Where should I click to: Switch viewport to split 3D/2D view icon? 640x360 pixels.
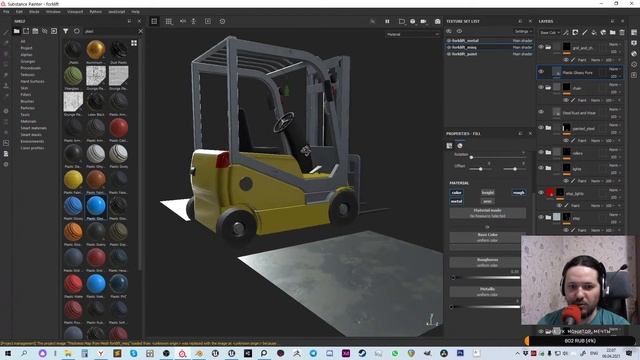(169, 21)
